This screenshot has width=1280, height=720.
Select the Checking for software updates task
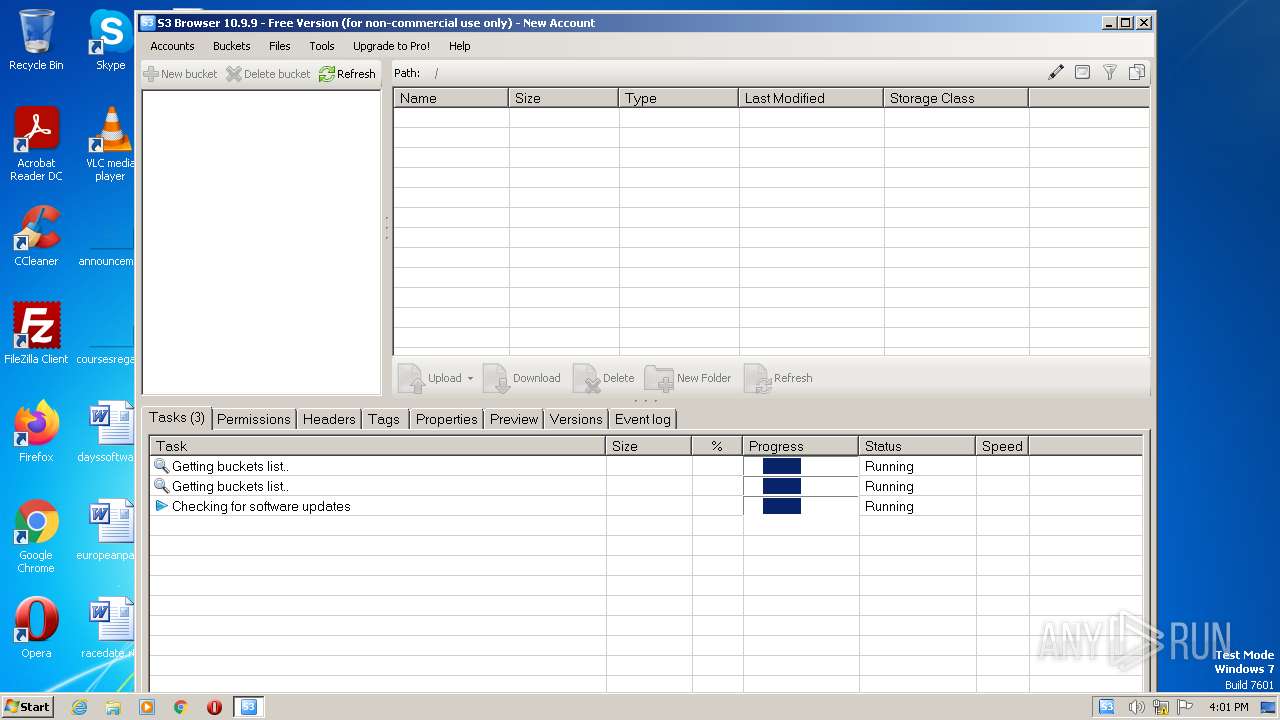tap(646, 506)
